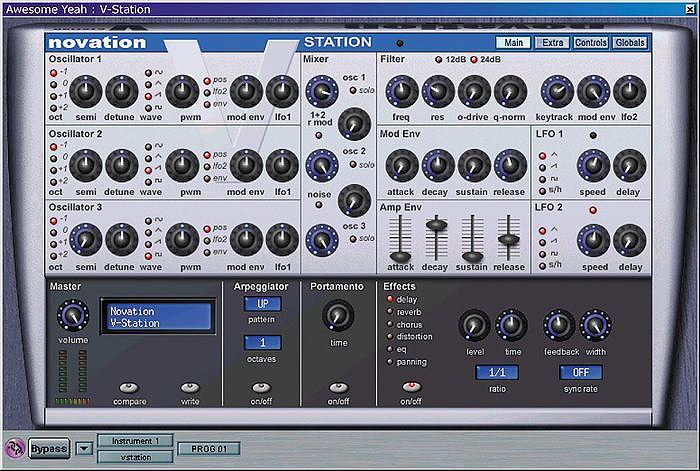Click the Filter keytrack knob
The height and width of the screenshot is (471, 700).
click(x=557, y=91)
